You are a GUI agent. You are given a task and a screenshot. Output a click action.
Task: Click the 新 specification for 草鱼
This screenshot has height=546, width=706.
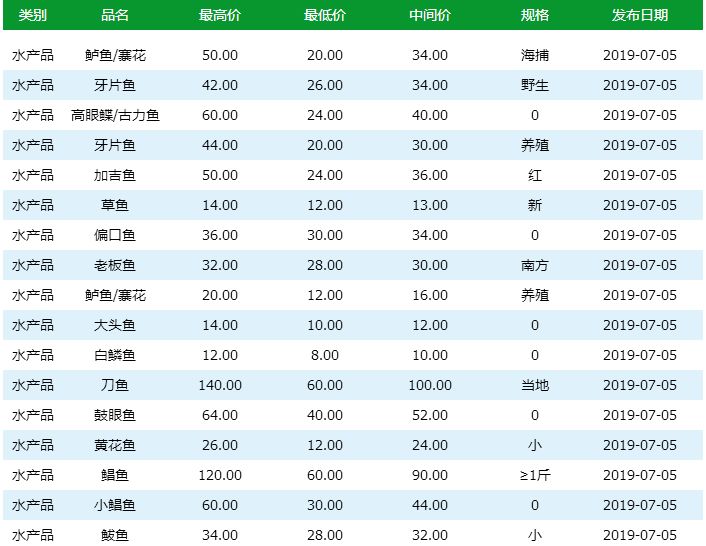[x=535, y=205]
